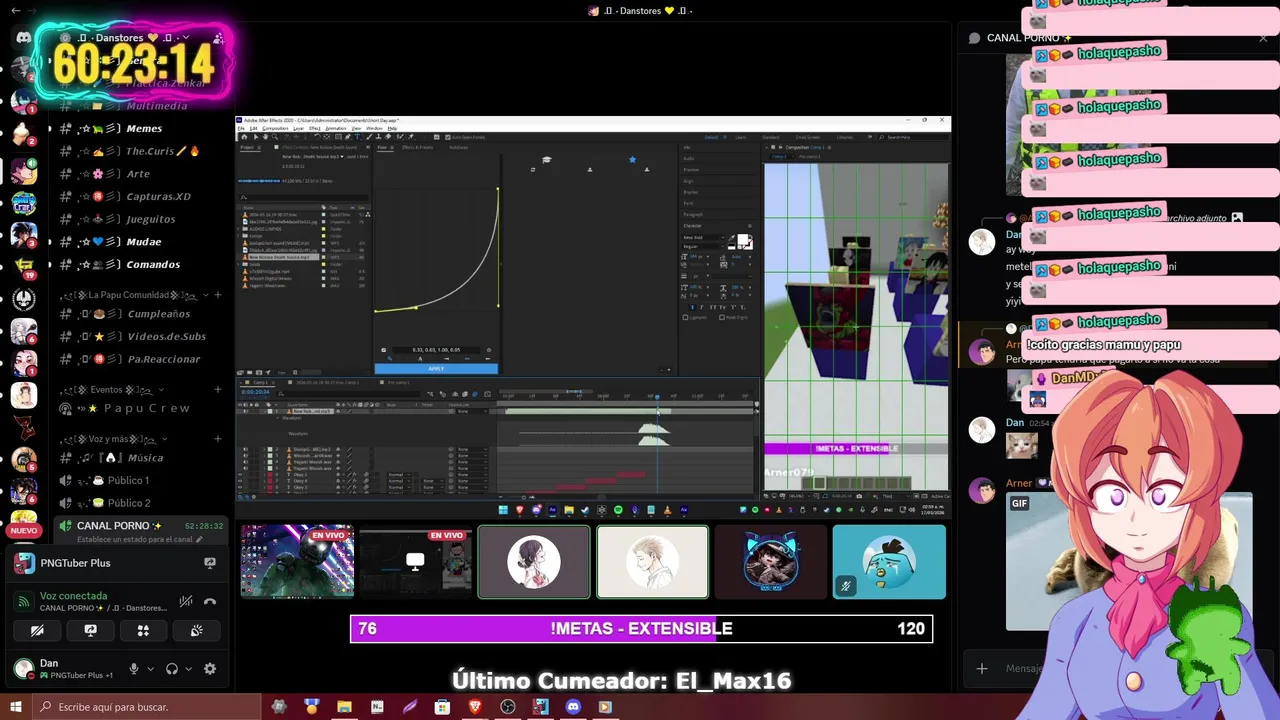This screenshot has height=720, width=1280.
Task: Click Dan user profile area
Action: tap(64, 669)
